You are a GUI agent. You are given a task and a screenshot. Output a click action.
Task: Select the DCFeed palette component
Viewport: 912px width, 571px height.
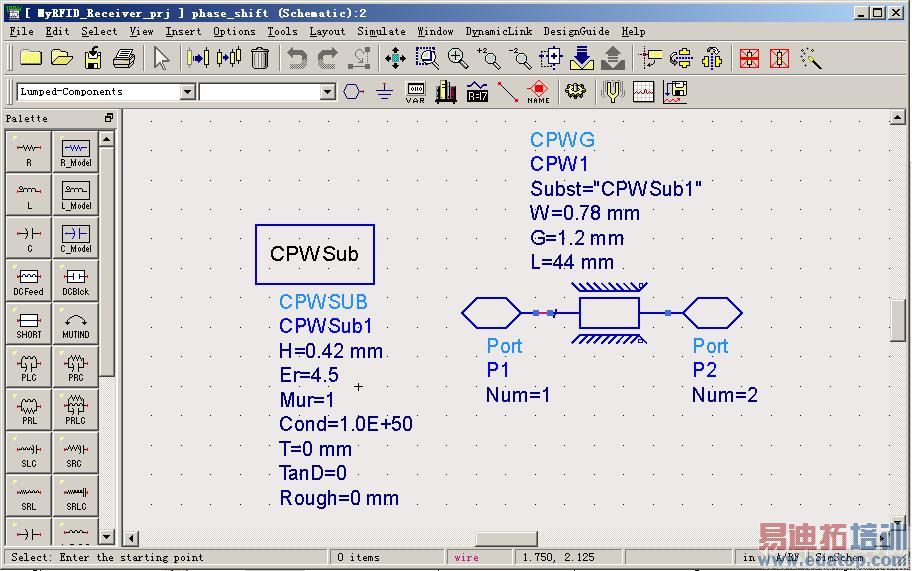pyautogui.click(x=28, y=281)
